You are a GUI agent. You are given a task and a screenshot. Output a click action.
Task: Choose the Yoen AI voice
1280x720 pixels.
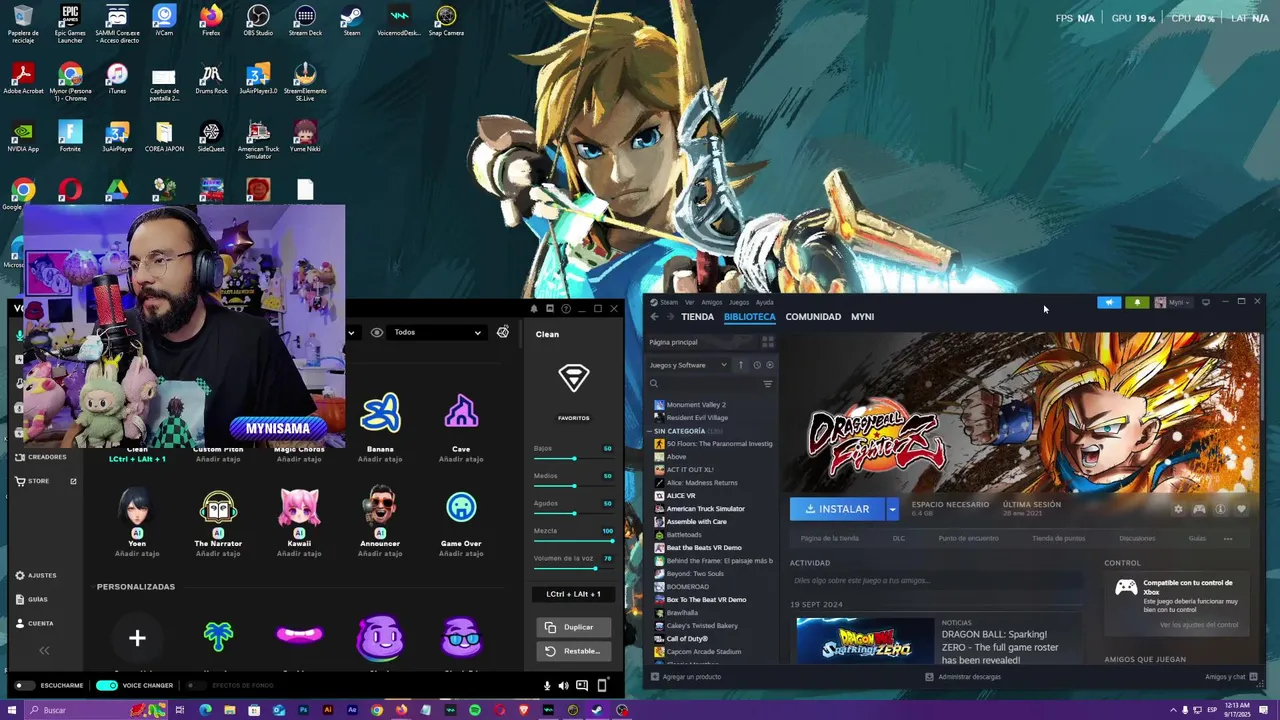(x=137, y=507)
